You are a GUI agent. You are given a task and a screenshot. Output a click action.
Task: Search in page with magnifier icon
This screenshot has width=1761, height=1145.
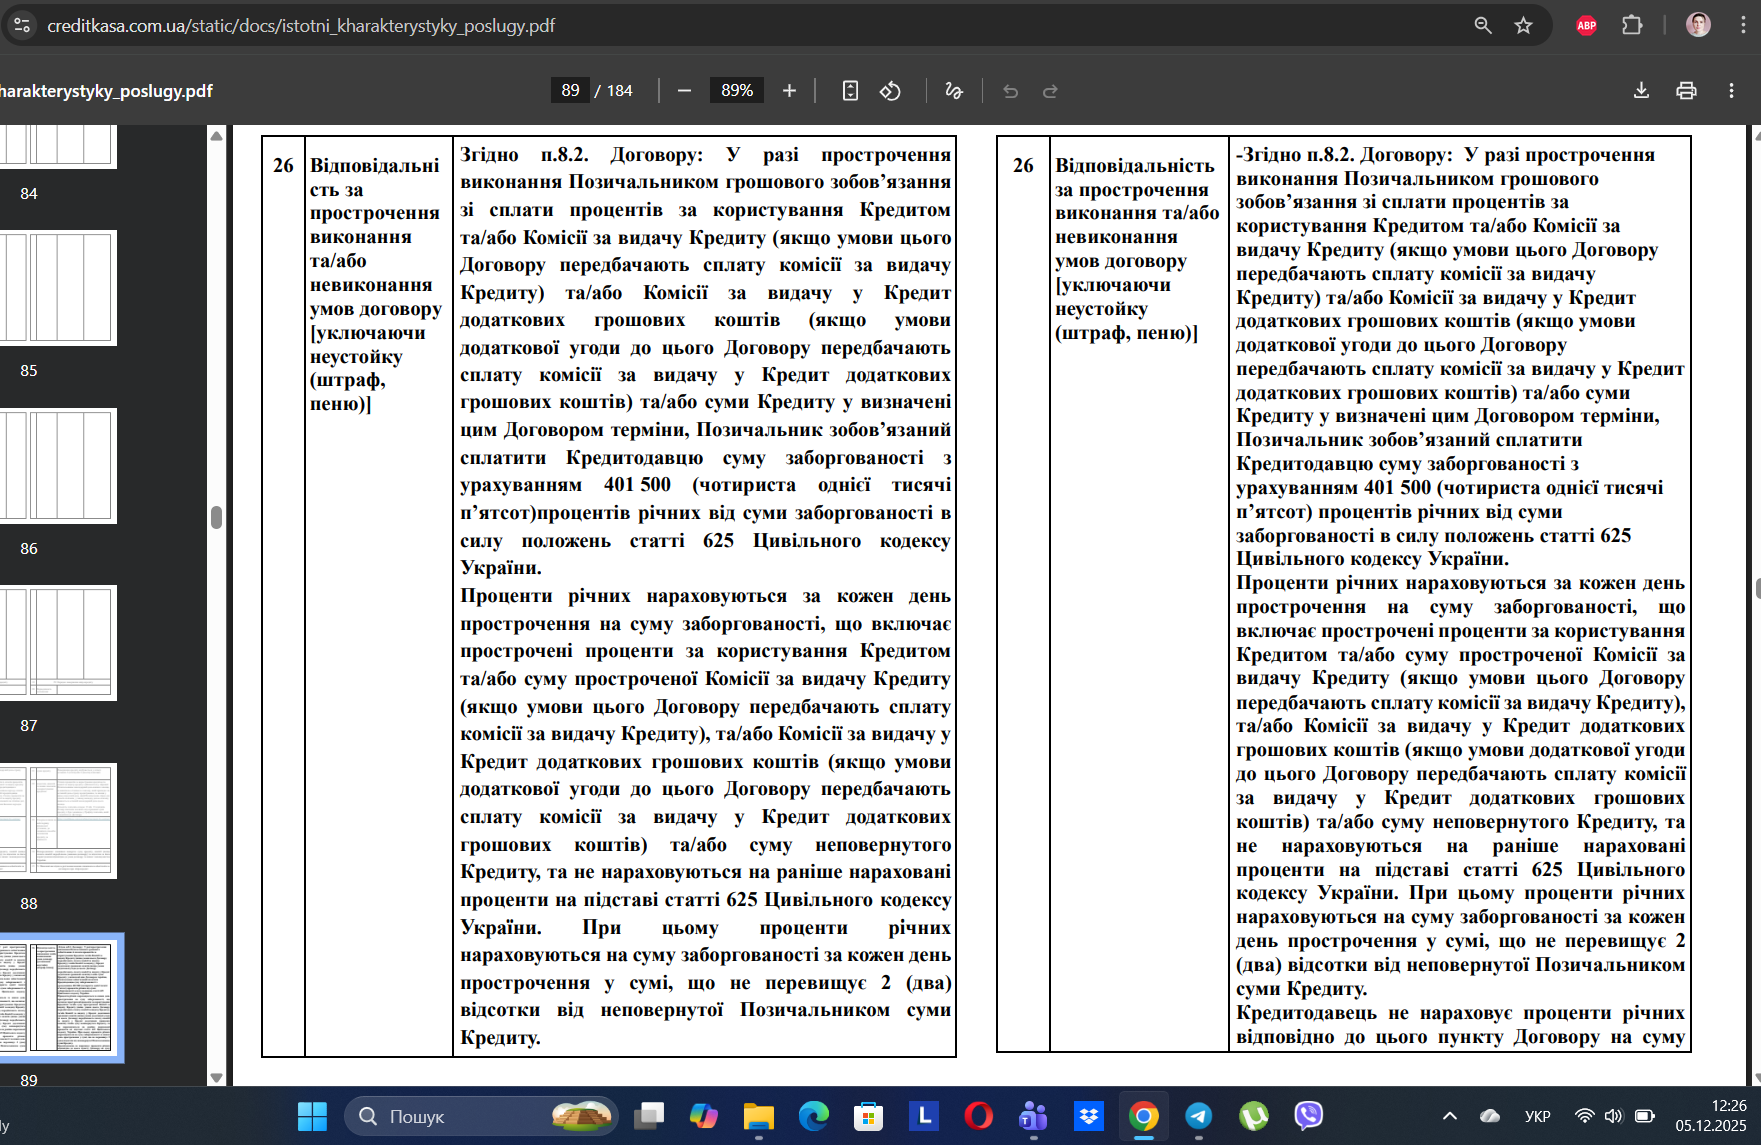coord(1483,25)
